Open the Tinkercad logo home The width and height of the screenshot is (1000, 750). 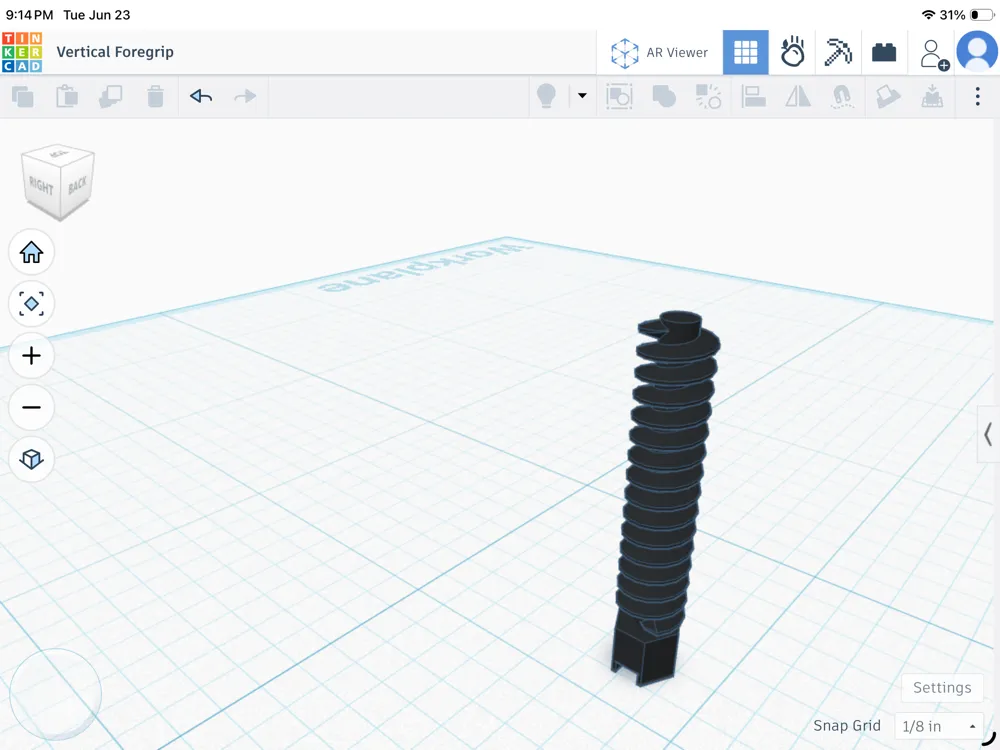[x=22, y=52]
